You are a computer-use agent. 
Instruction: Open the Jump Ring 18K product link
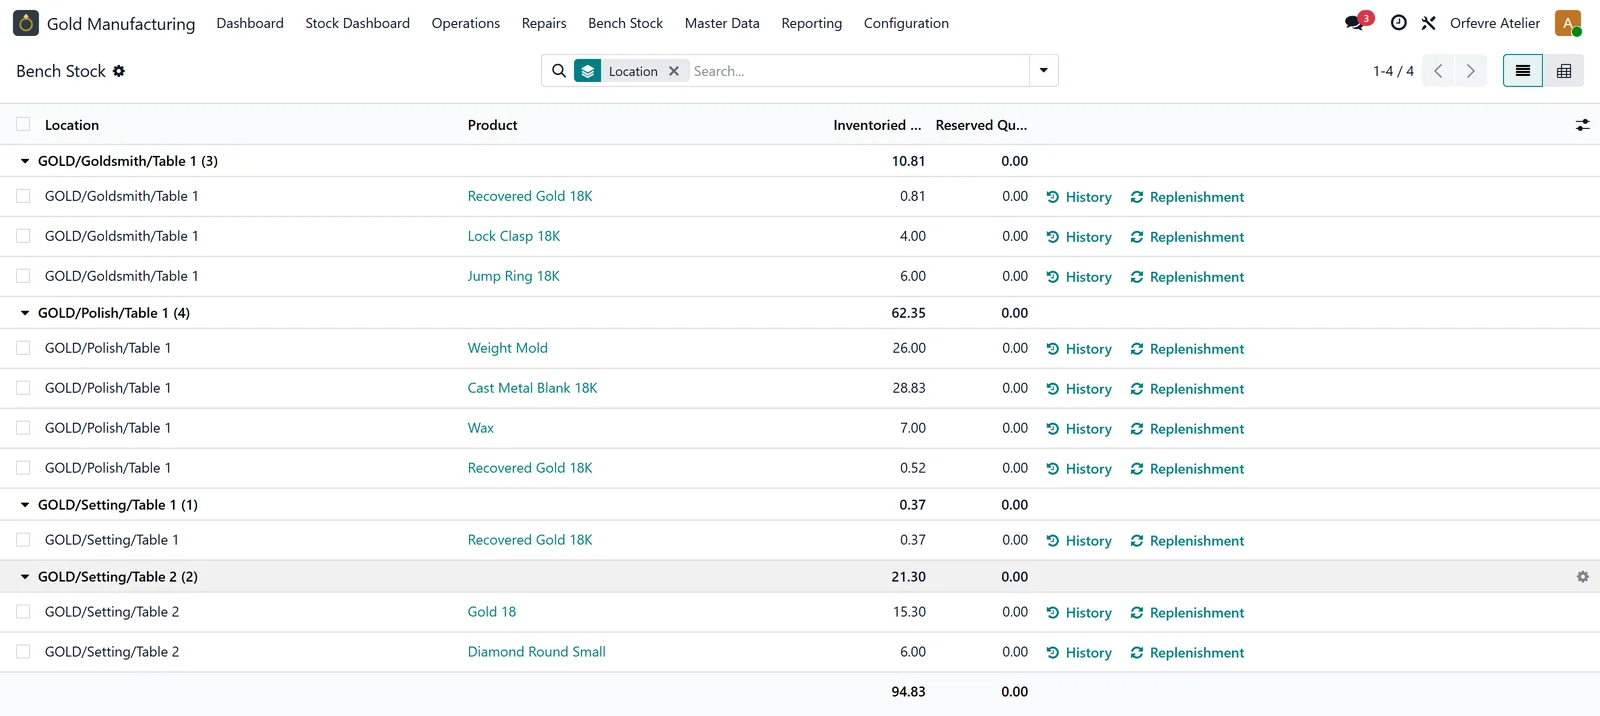tap(514, 276)
